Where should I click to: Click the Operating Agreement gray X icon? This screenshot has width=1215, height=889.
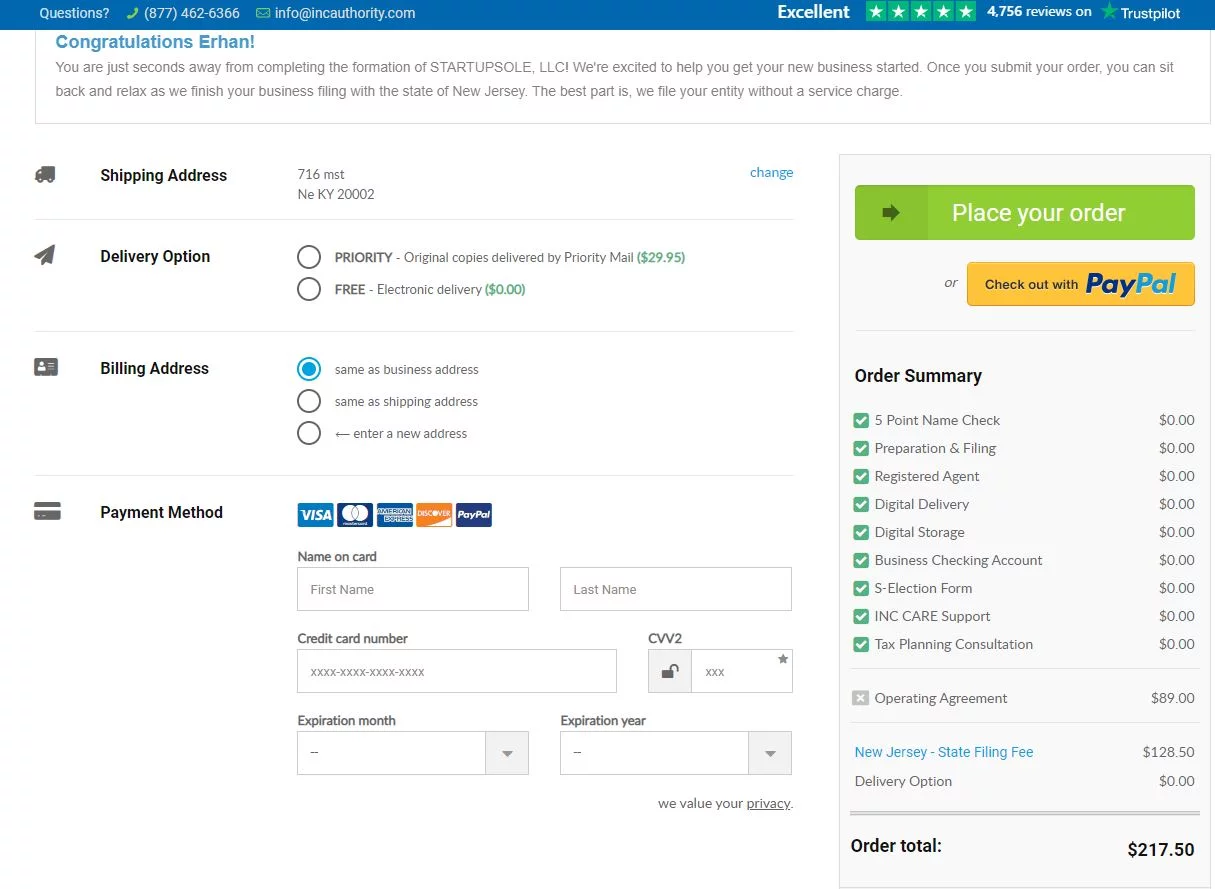[860, 698]
